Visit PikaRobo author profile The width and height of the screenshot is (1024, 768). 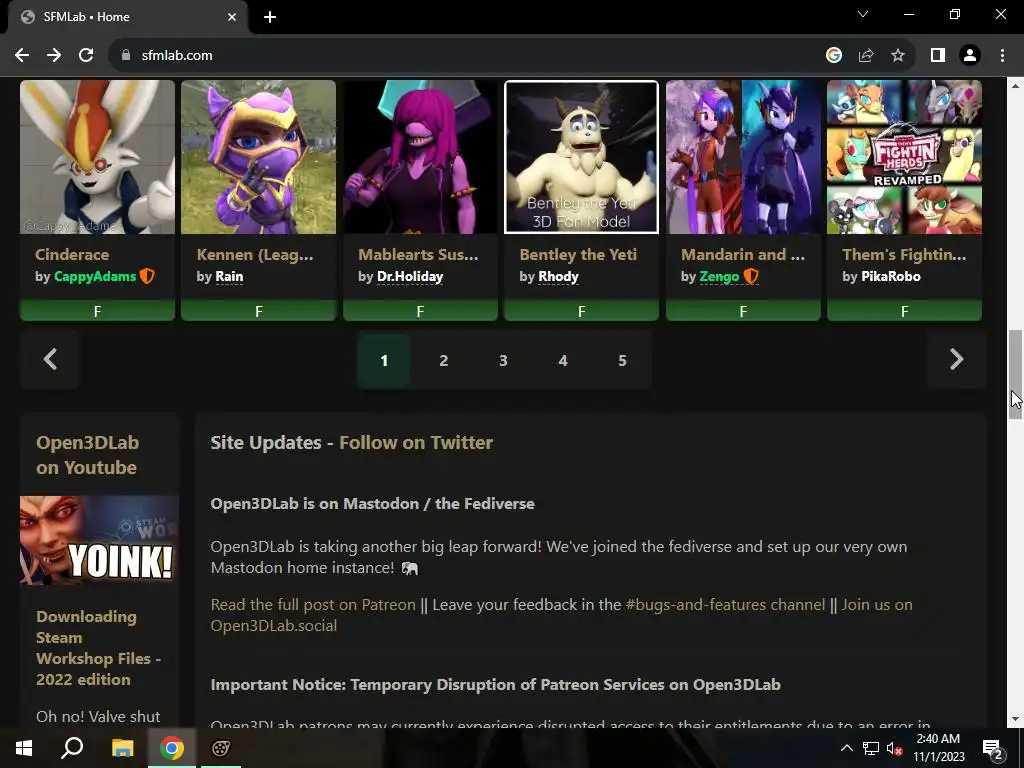[x=891, y=277]
